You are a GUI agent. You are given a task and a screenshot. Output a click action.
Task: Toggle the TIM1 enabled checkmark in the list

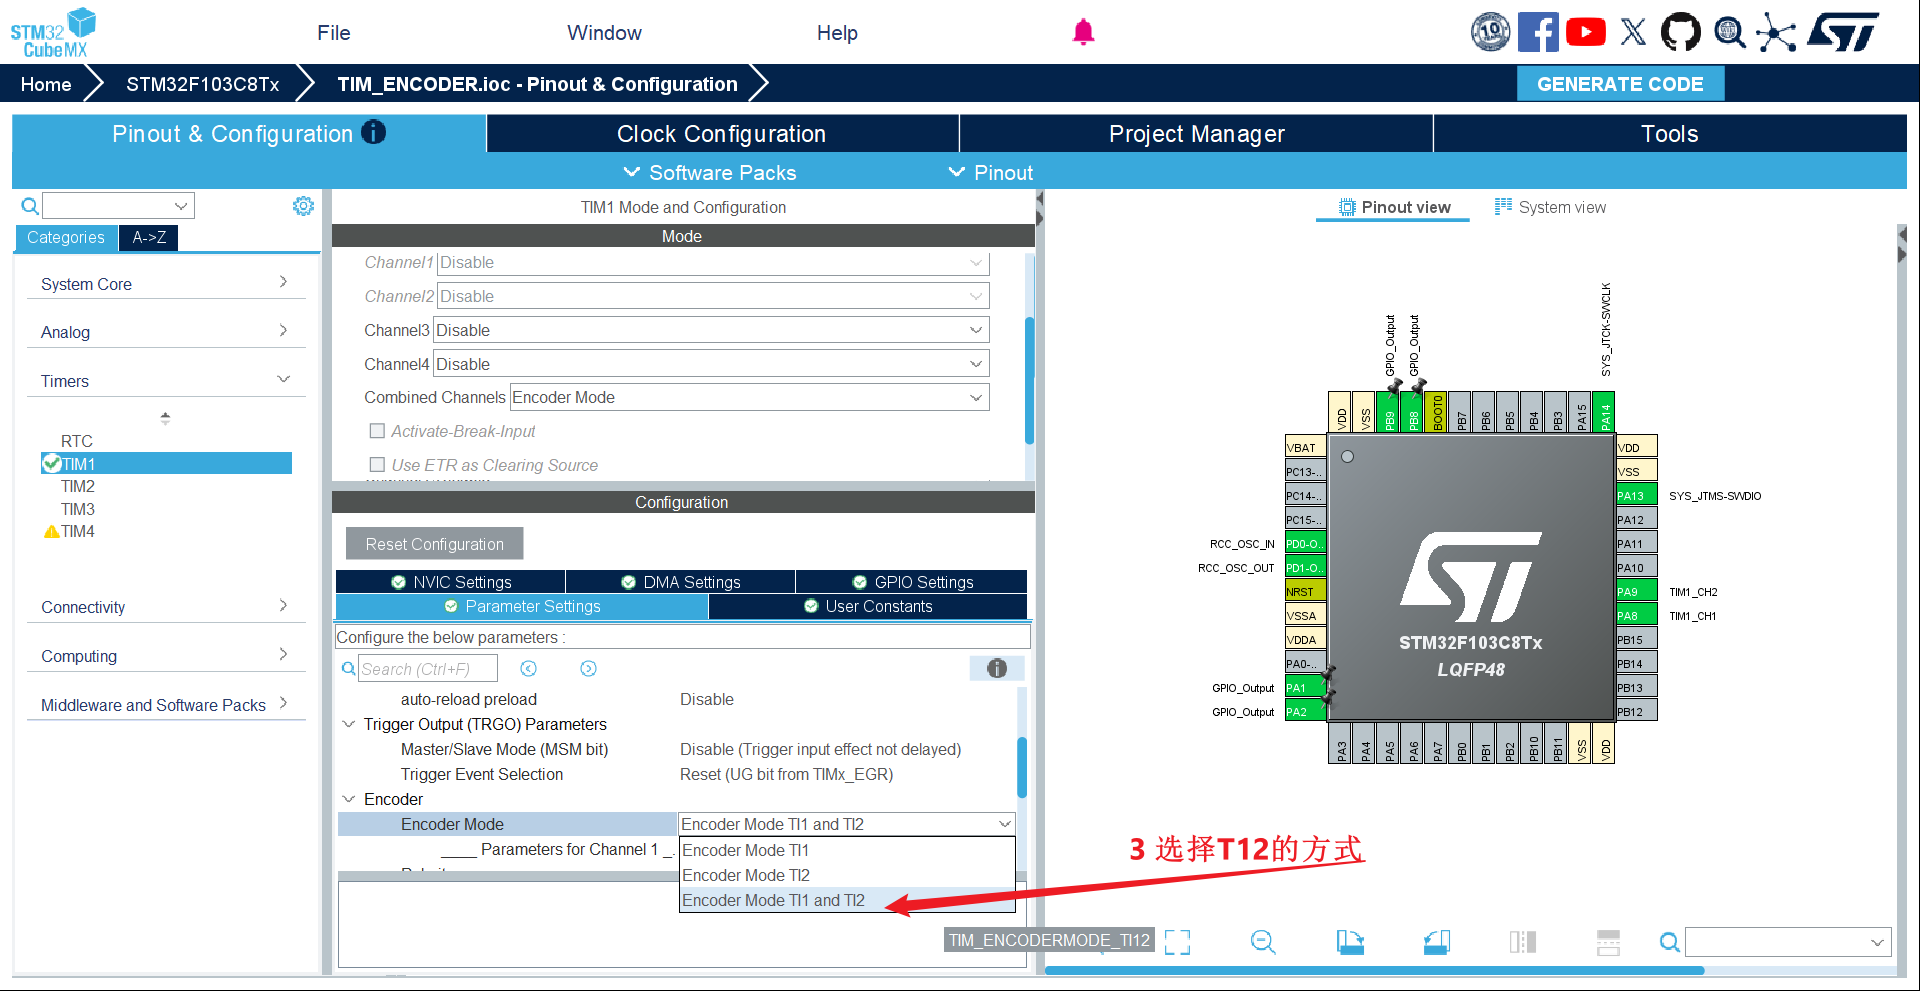(x=51, y=463)
